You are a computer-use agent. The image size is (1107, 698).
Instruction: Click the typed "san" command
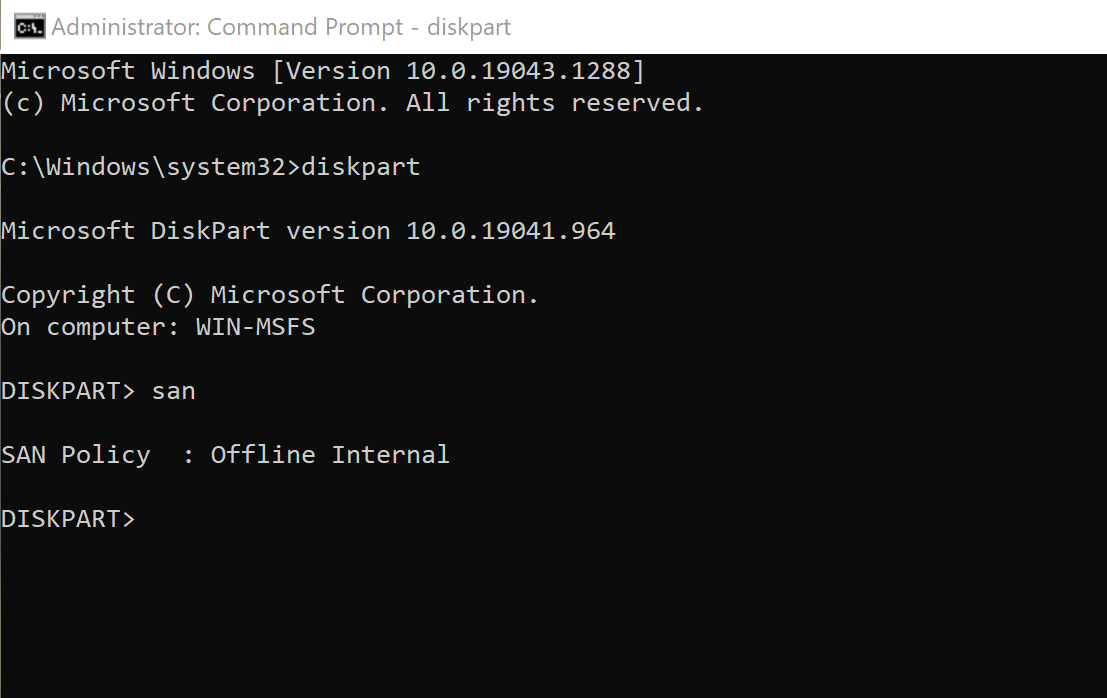173,391
